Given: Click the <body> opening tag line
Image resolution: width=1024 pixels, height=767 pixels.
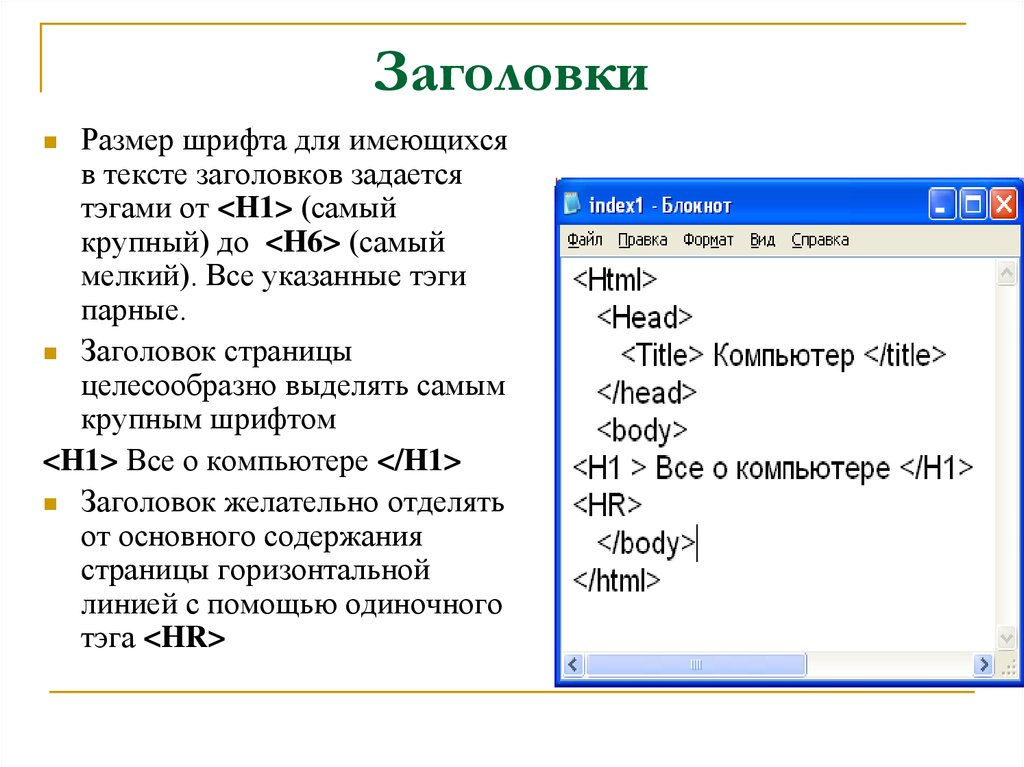Looking at the screenshot, I should 642,431.
